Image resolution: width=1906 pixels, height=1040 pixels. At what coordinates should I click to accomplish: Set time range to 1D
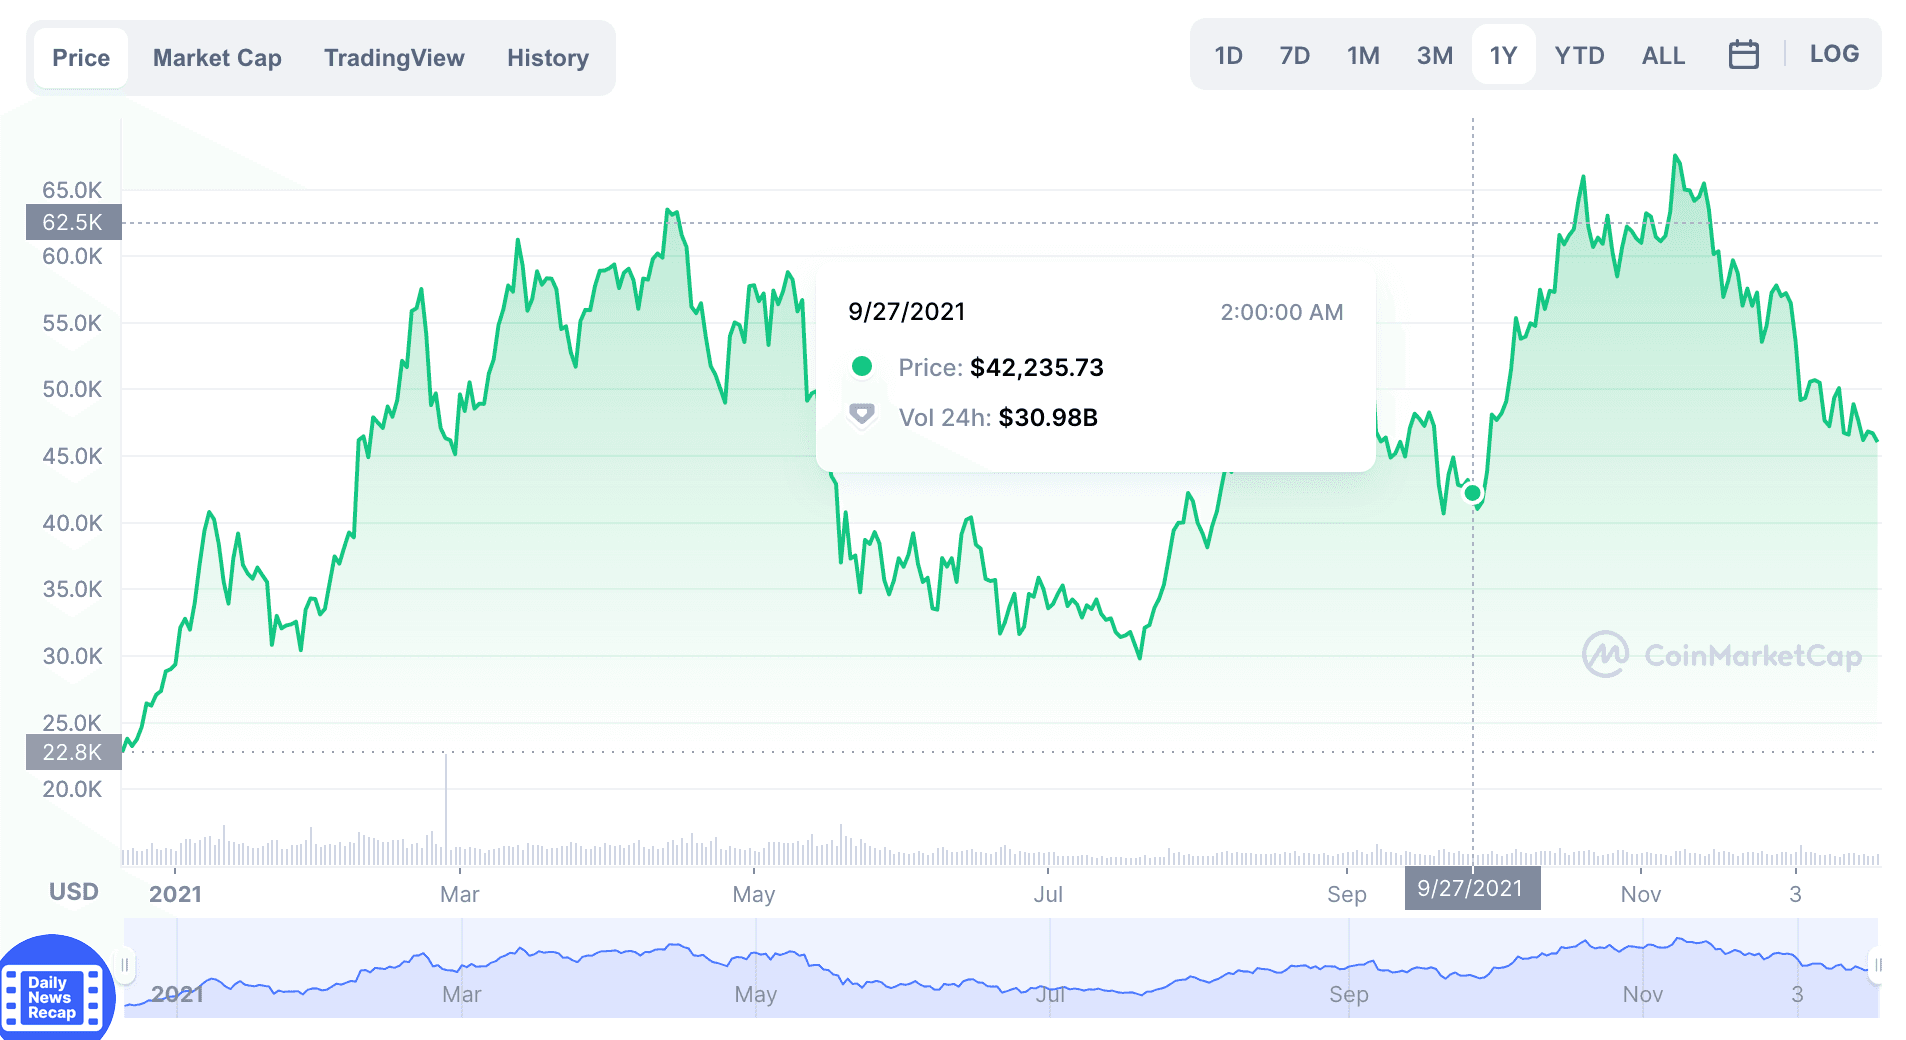pos(1228,56)
